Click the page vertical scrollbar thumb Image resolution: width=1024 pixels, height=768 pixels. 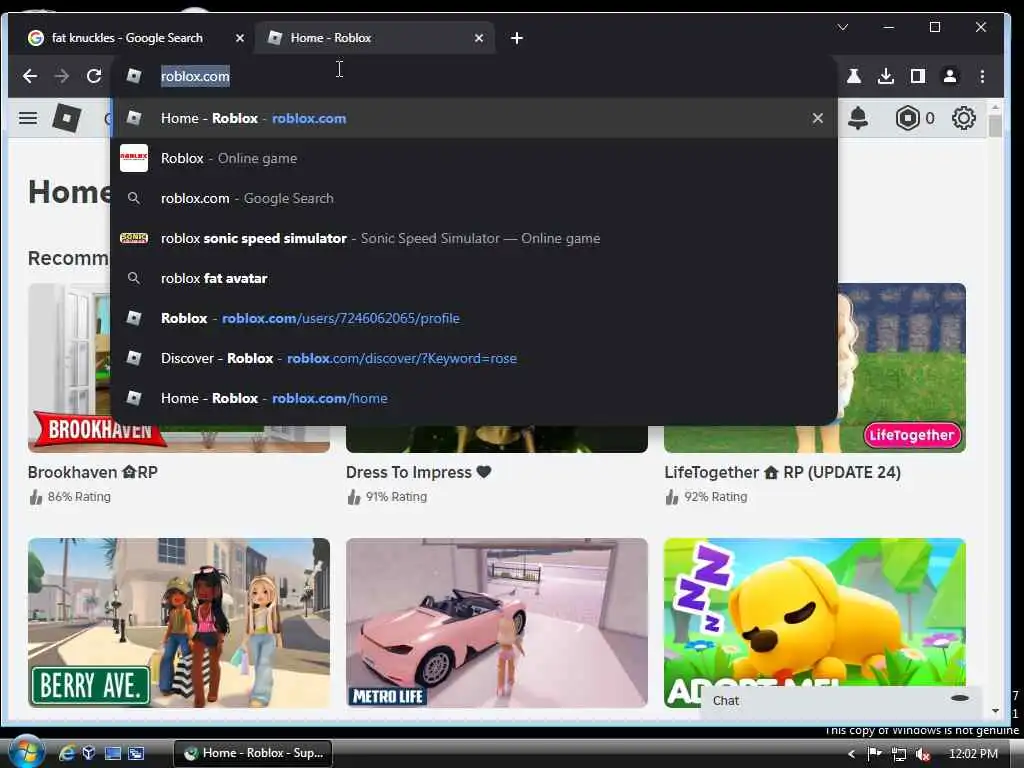tap(995, 125)
